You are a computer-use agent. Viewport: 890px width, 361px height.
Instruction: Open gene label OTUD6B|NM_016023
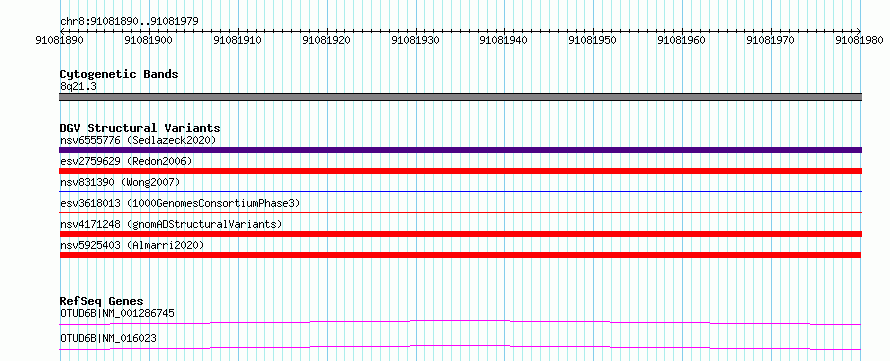pyautogui.click(x=108, y=339)
